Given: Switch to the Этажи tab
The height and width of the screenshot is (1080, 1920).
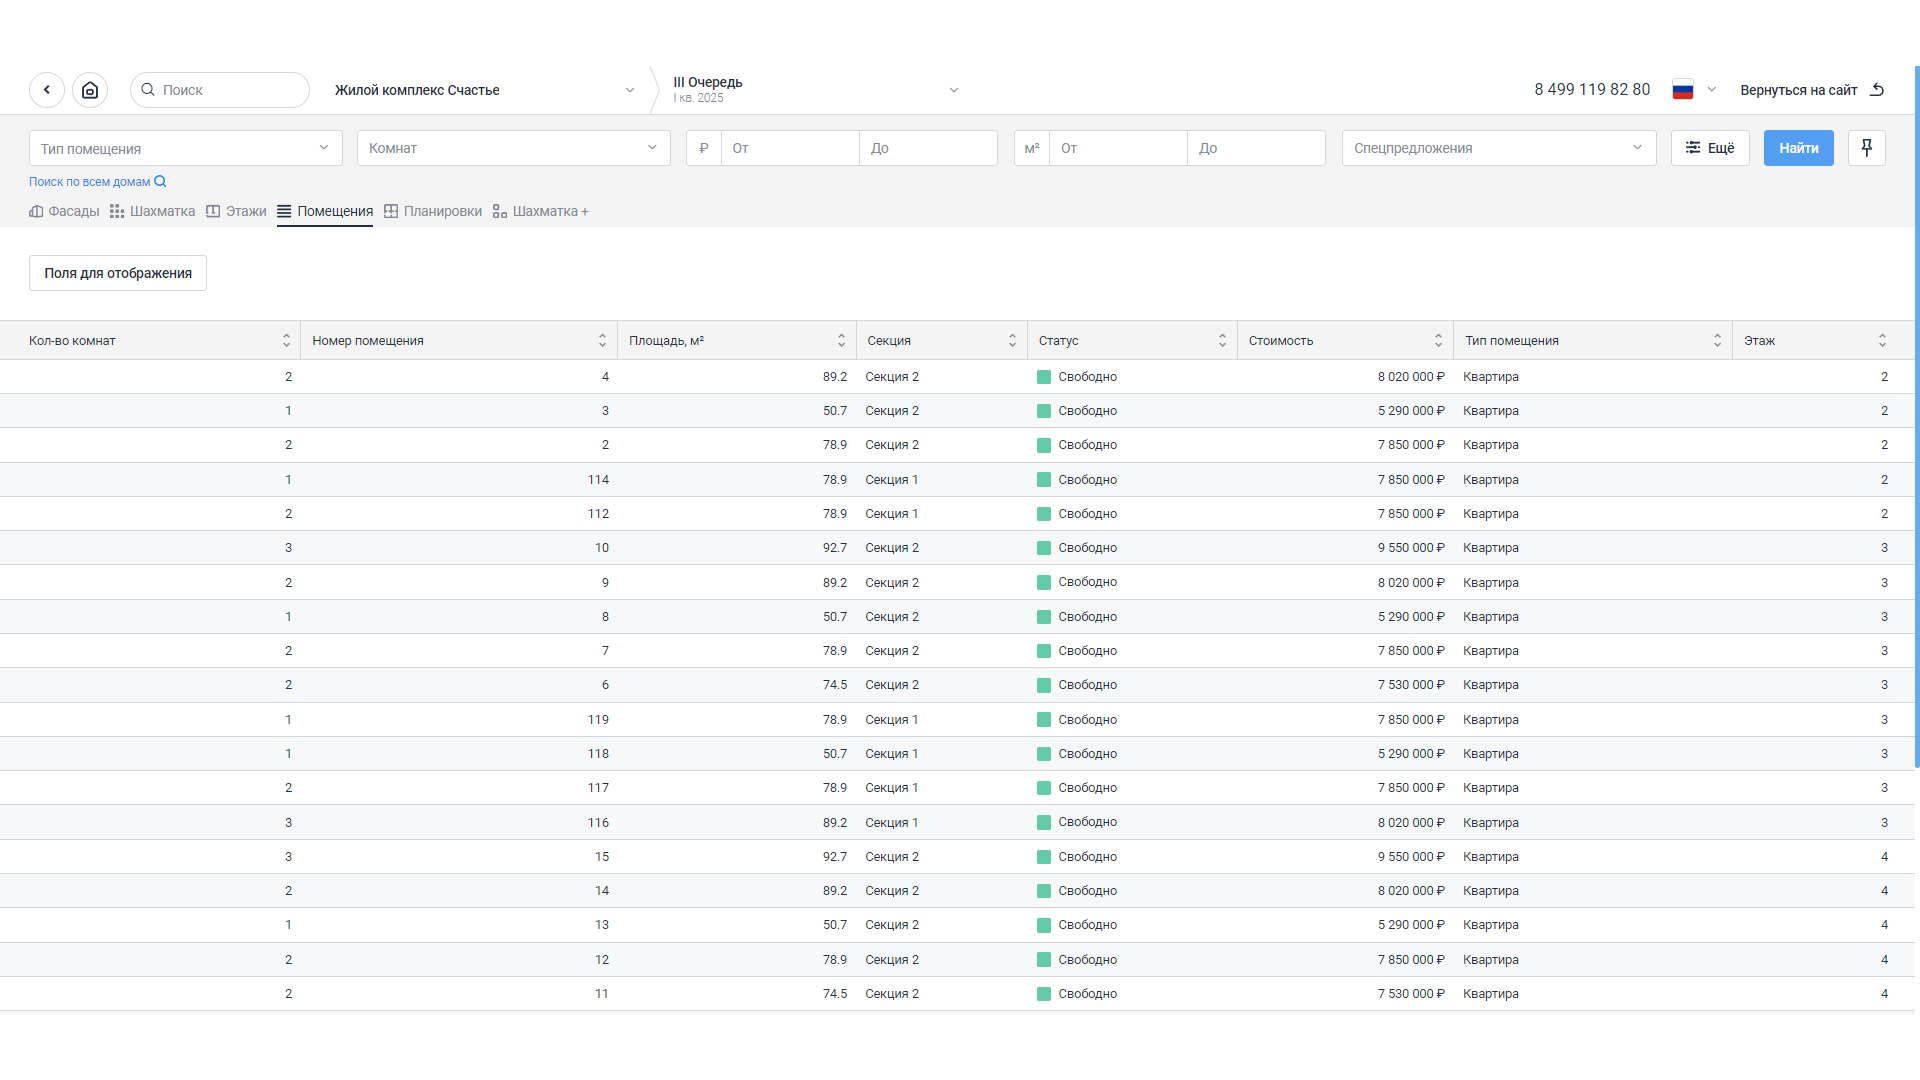Looking at the screenshot, I should [236, 211].
